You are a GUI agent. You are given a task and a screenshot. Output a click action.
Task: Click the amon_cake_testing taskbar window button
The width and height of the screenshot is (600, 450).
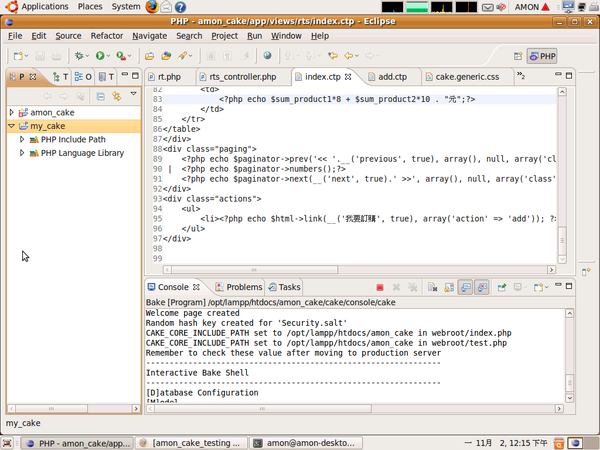pyautogui.click(x=190, y=442)
